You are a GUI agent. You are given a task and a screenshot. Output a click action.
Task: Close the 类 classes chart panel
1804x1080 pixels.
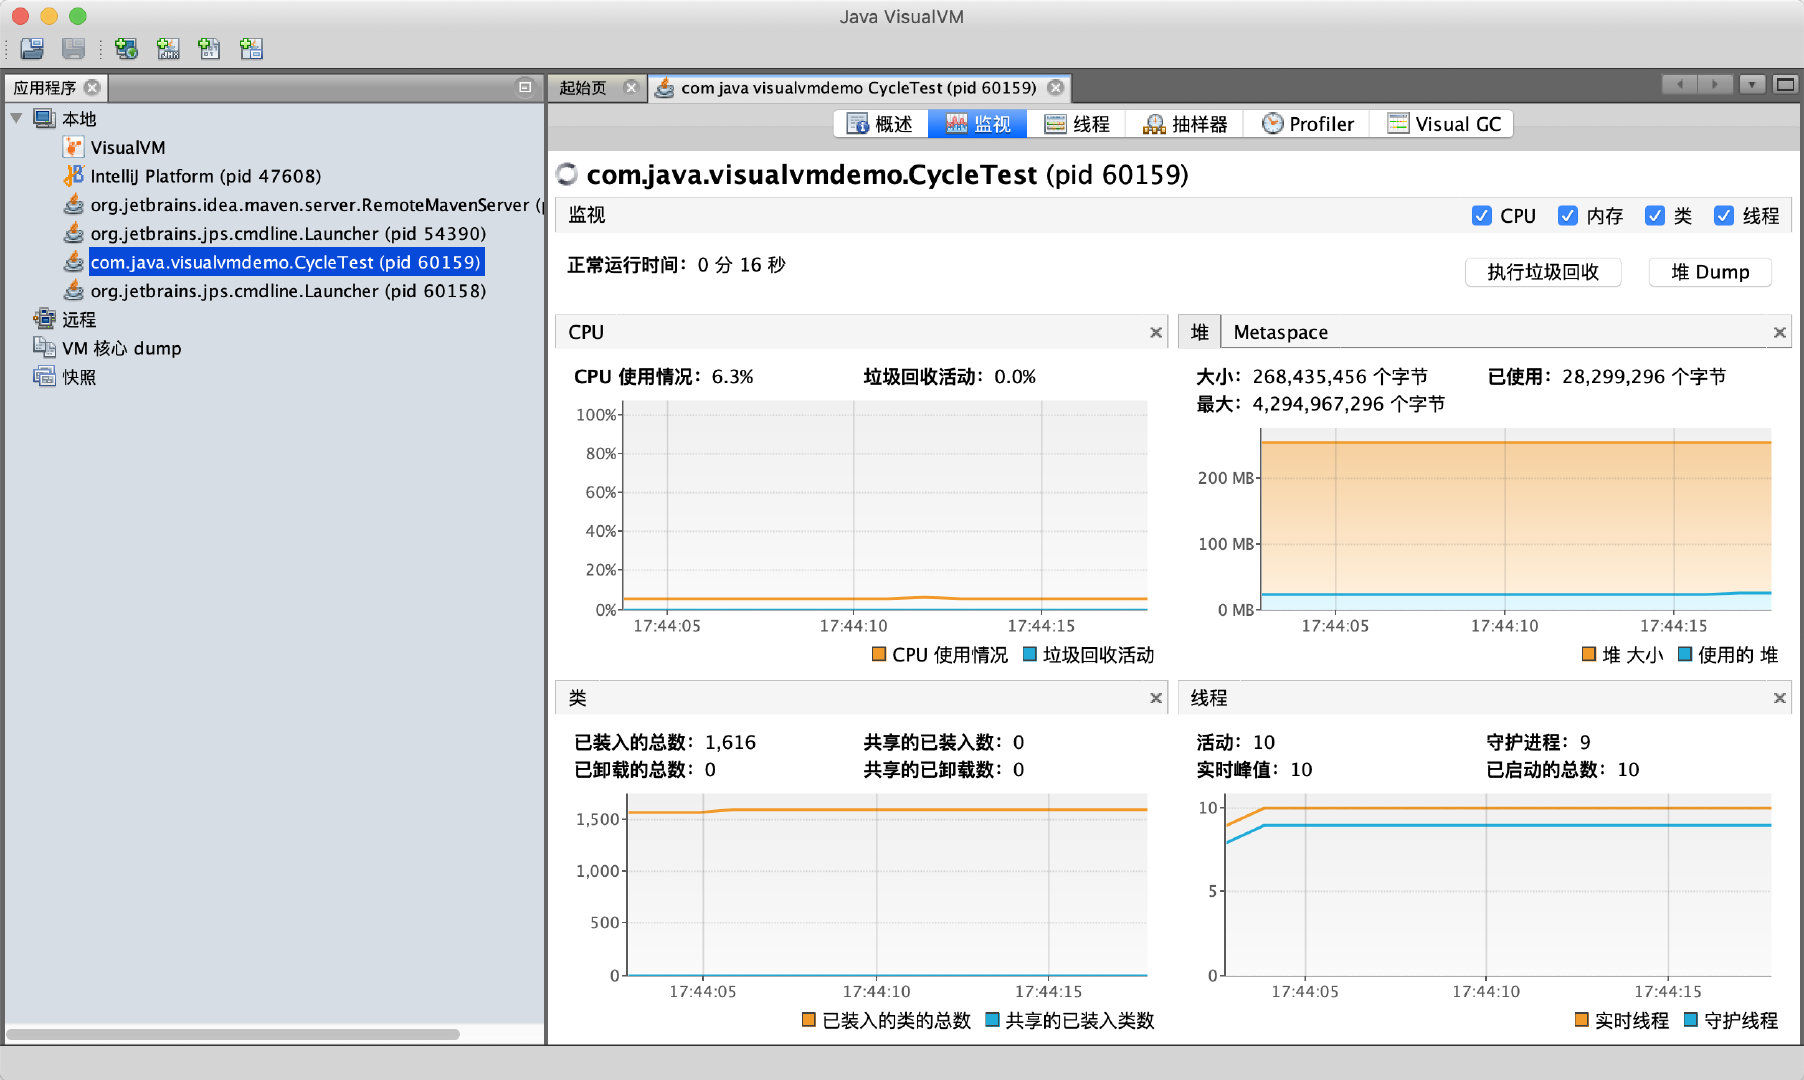point(1156,698)
